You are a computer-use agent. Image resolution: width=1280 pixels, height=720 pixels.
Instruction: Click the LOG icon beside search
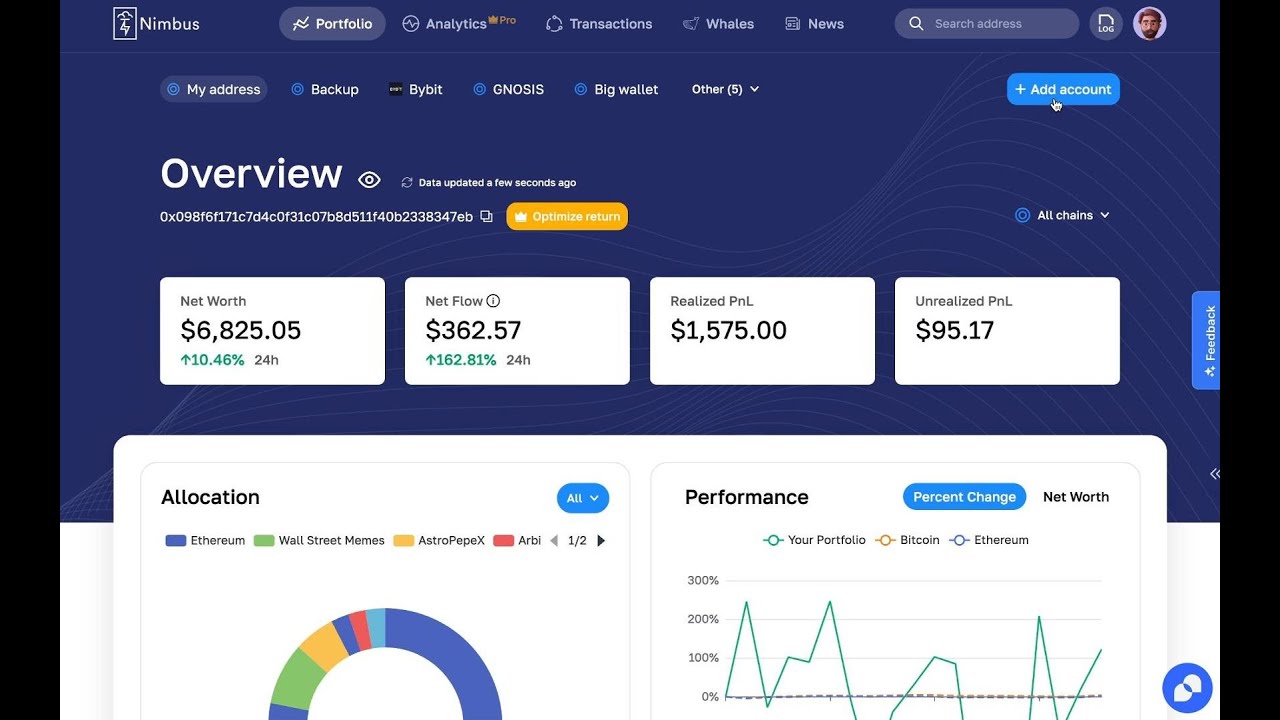click(x=1105, y=24)
